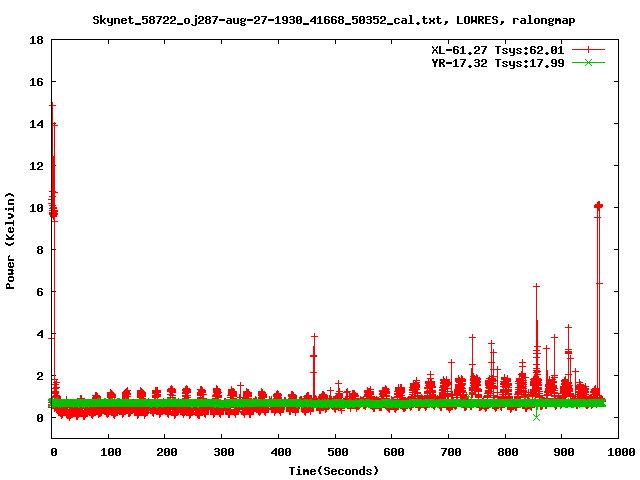Click x-axis tick label 300
Viewport: 640px width, 480px height.
point(224,452)
